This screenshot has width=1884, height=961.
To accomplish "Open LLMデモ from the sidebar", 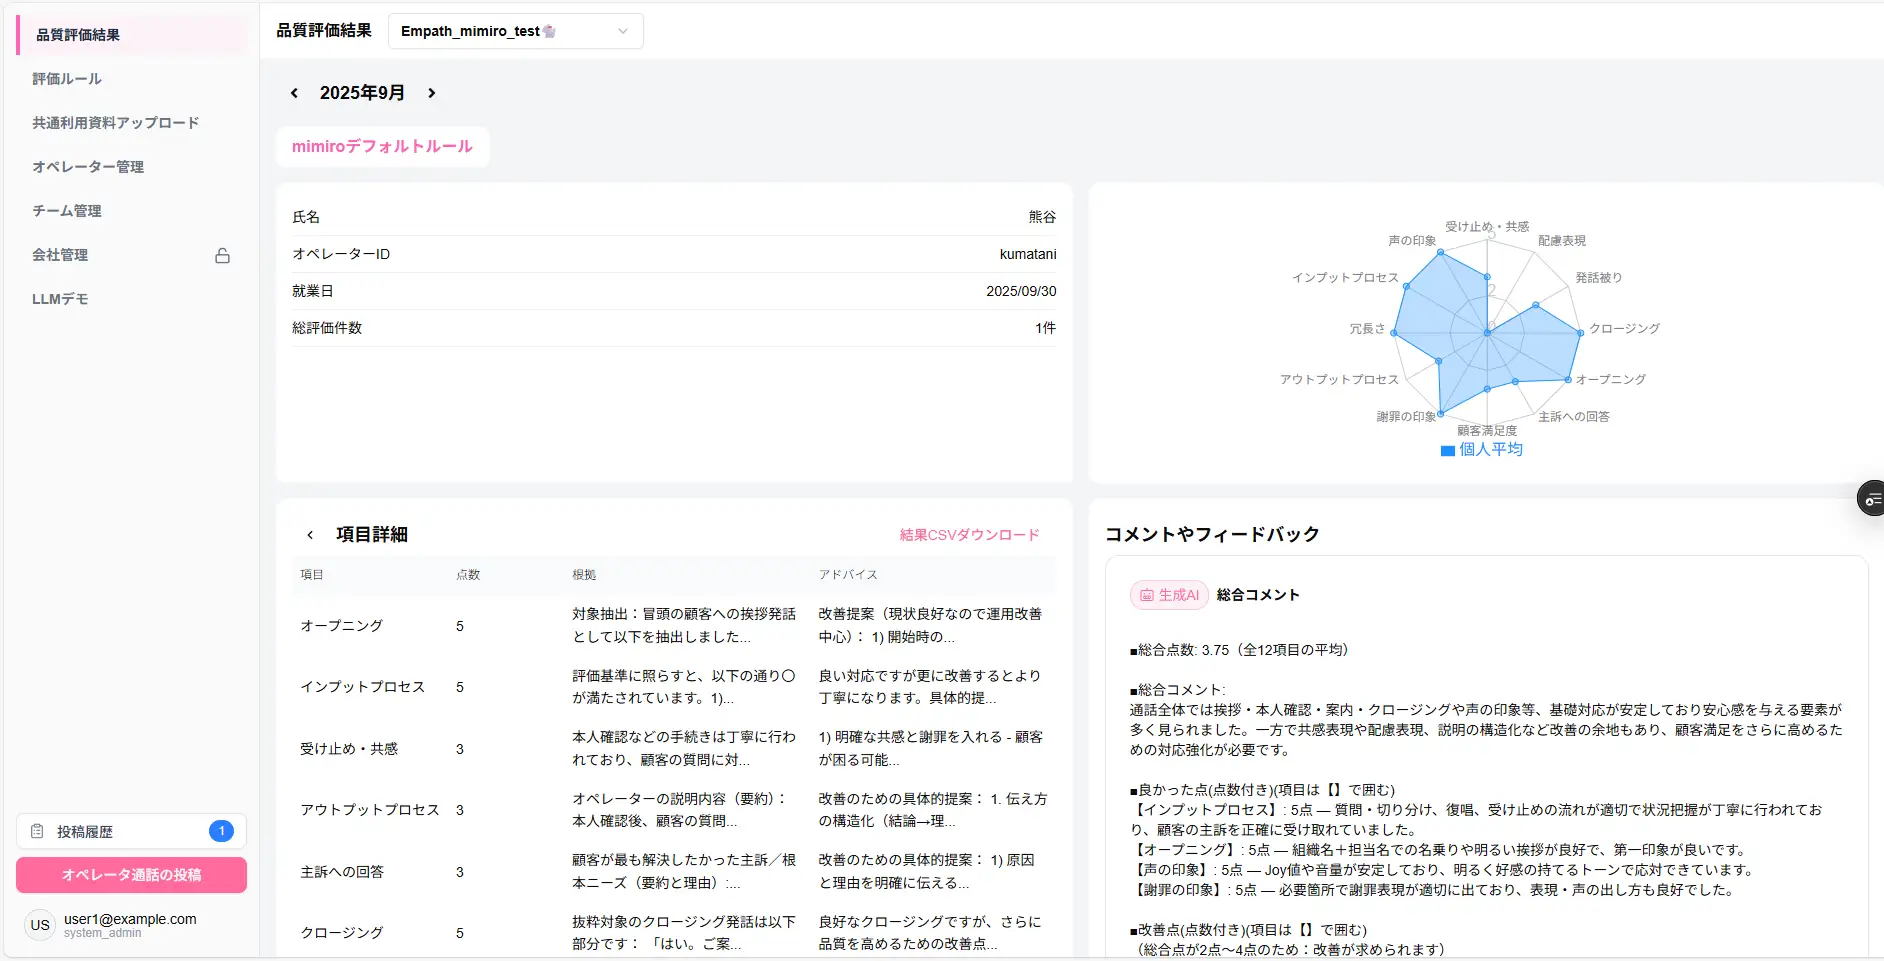I will pyautogui.click(x=60, y=299).
